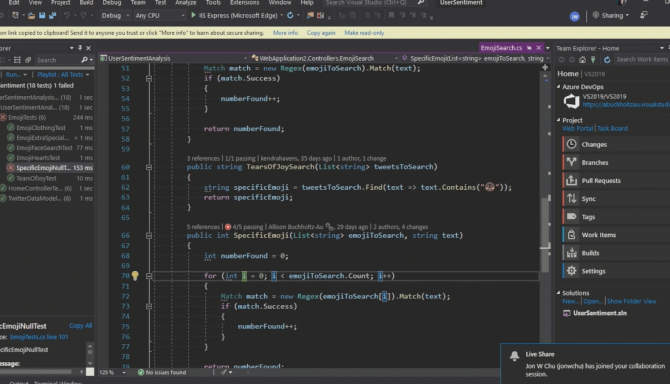
Task: Open the Debug configuration dropdown
Action: [x=115, y=15]
